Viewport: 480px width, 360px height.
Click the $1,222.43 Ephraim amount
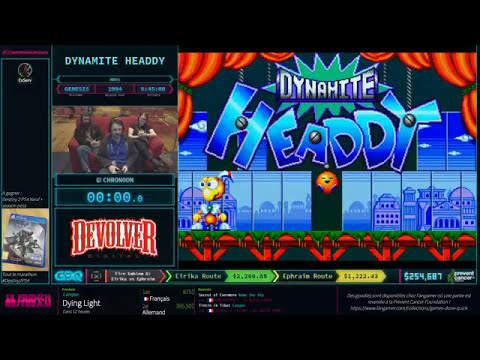click(x=361, y=276)
